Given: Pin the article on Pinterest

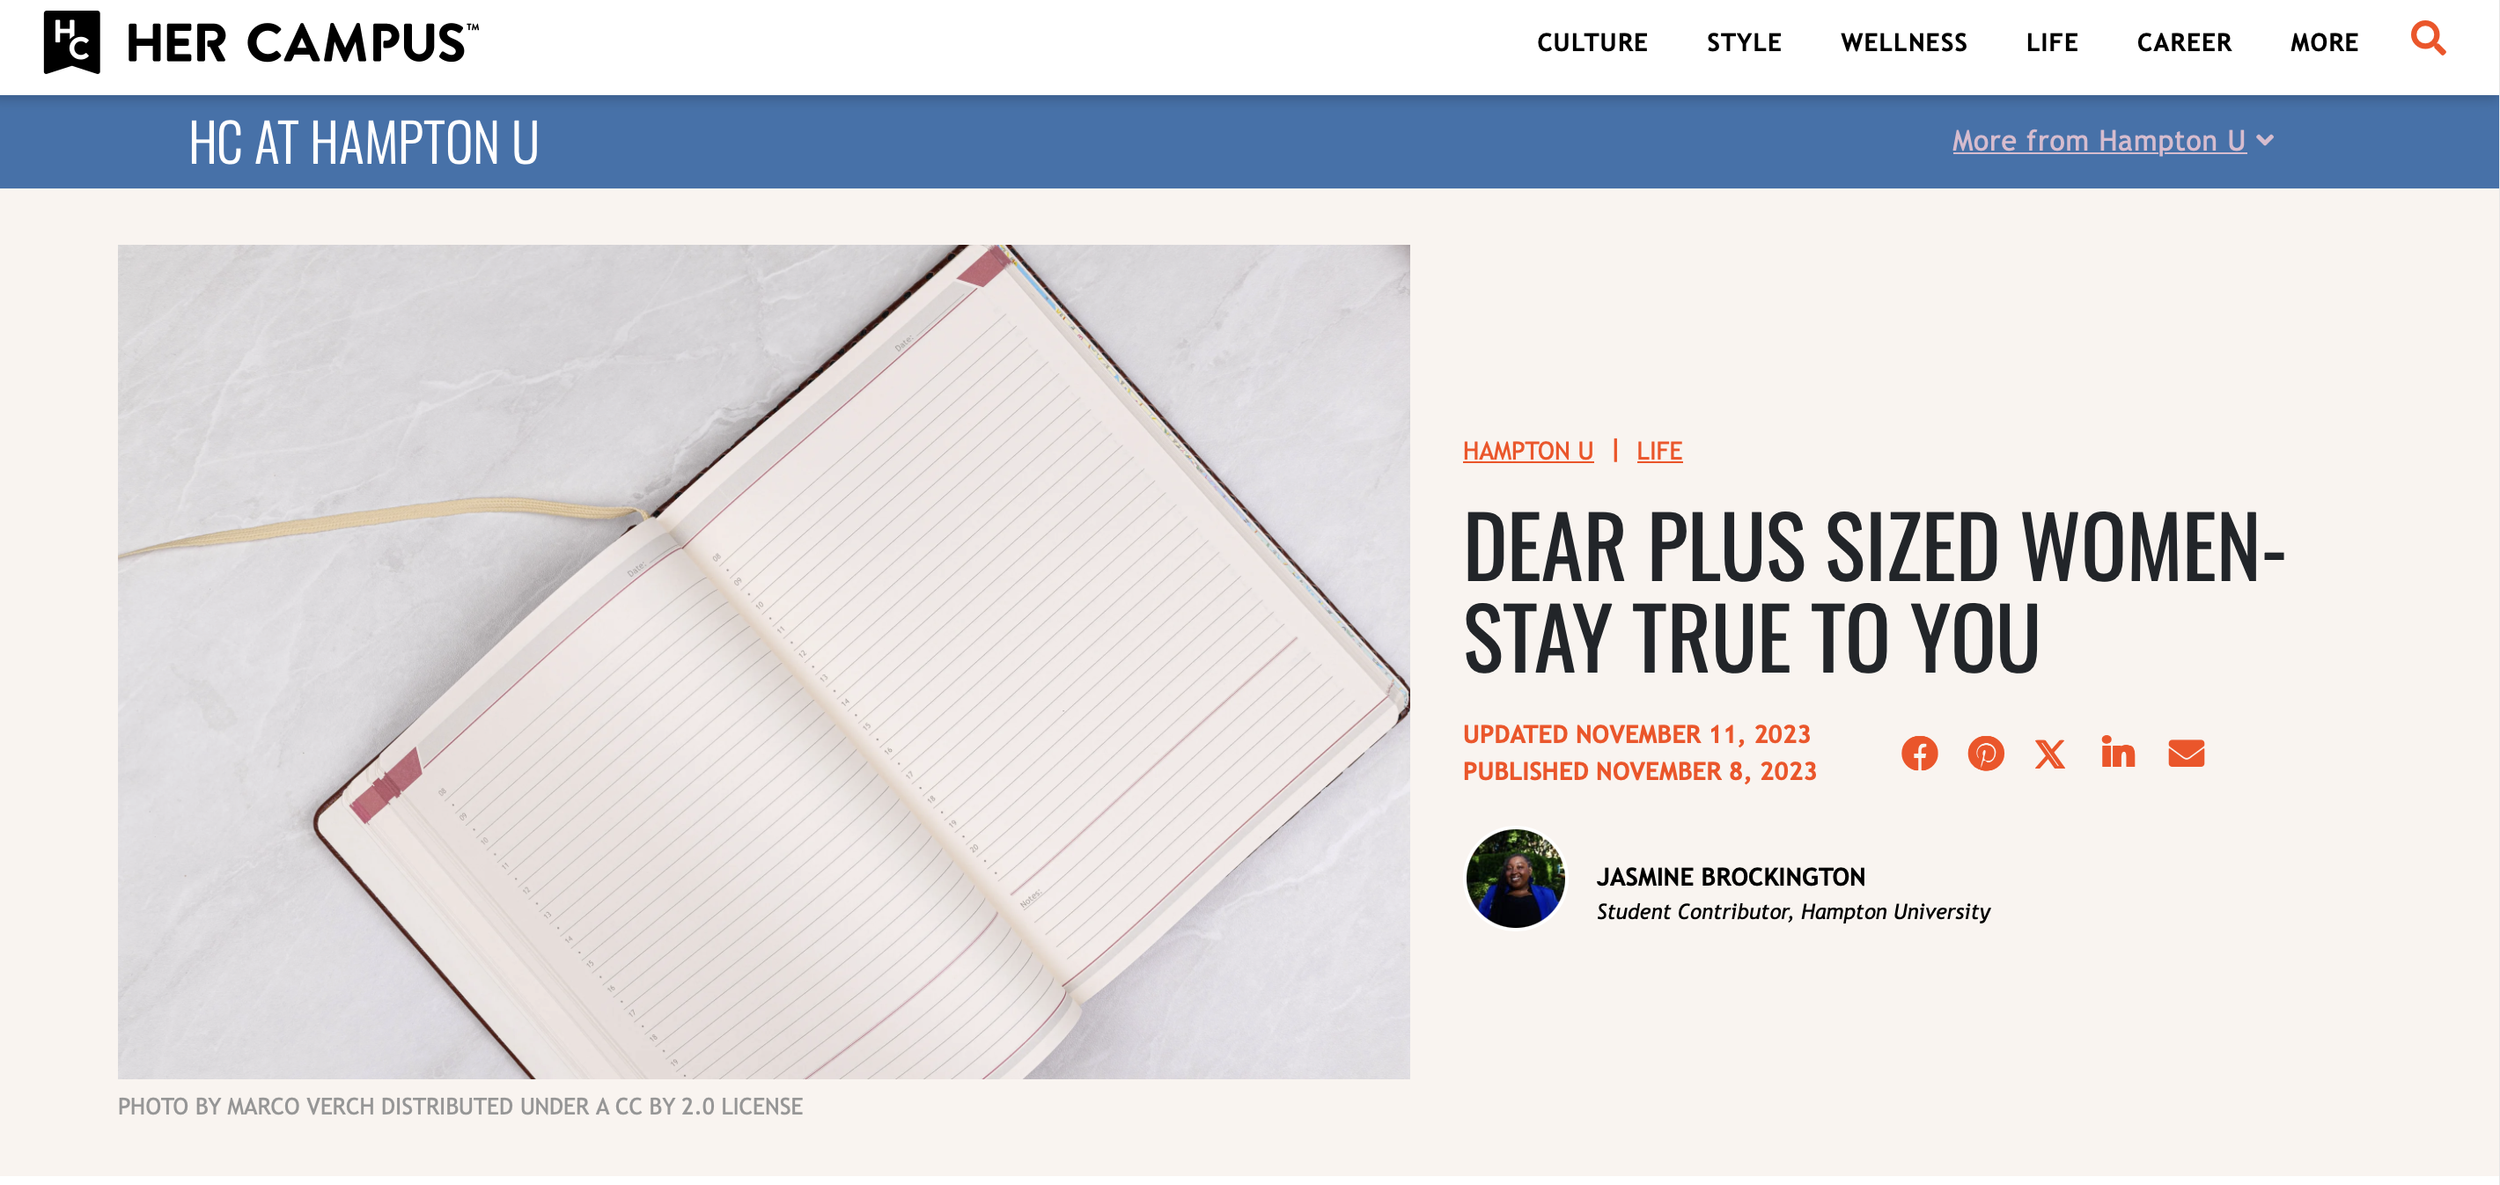Looking at the screenshot, I should pyautogui.click(x=1985, y=753).
